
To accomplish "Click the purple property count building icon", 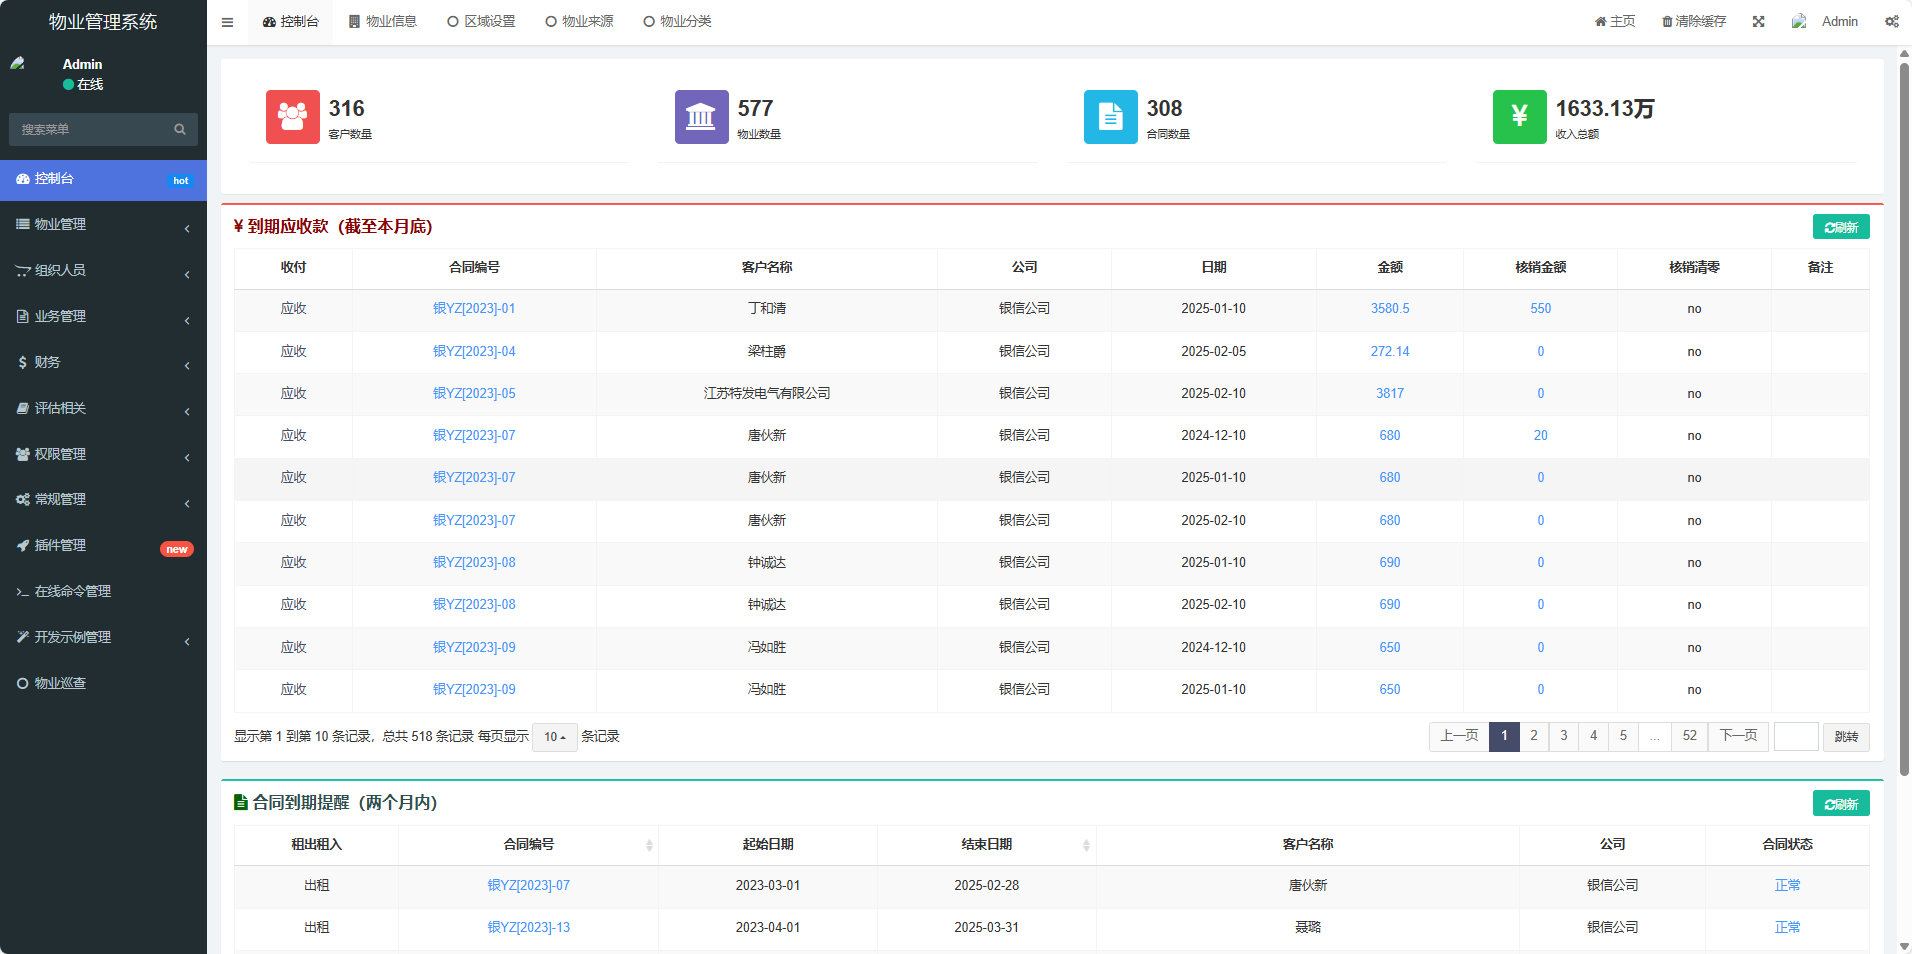I will [702, 117].
